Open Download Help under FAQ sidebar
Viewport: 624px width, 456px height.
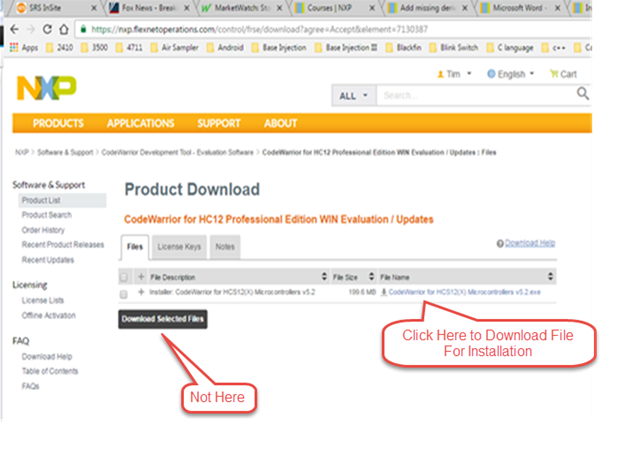pyautogui.click(x=47, y=357)
